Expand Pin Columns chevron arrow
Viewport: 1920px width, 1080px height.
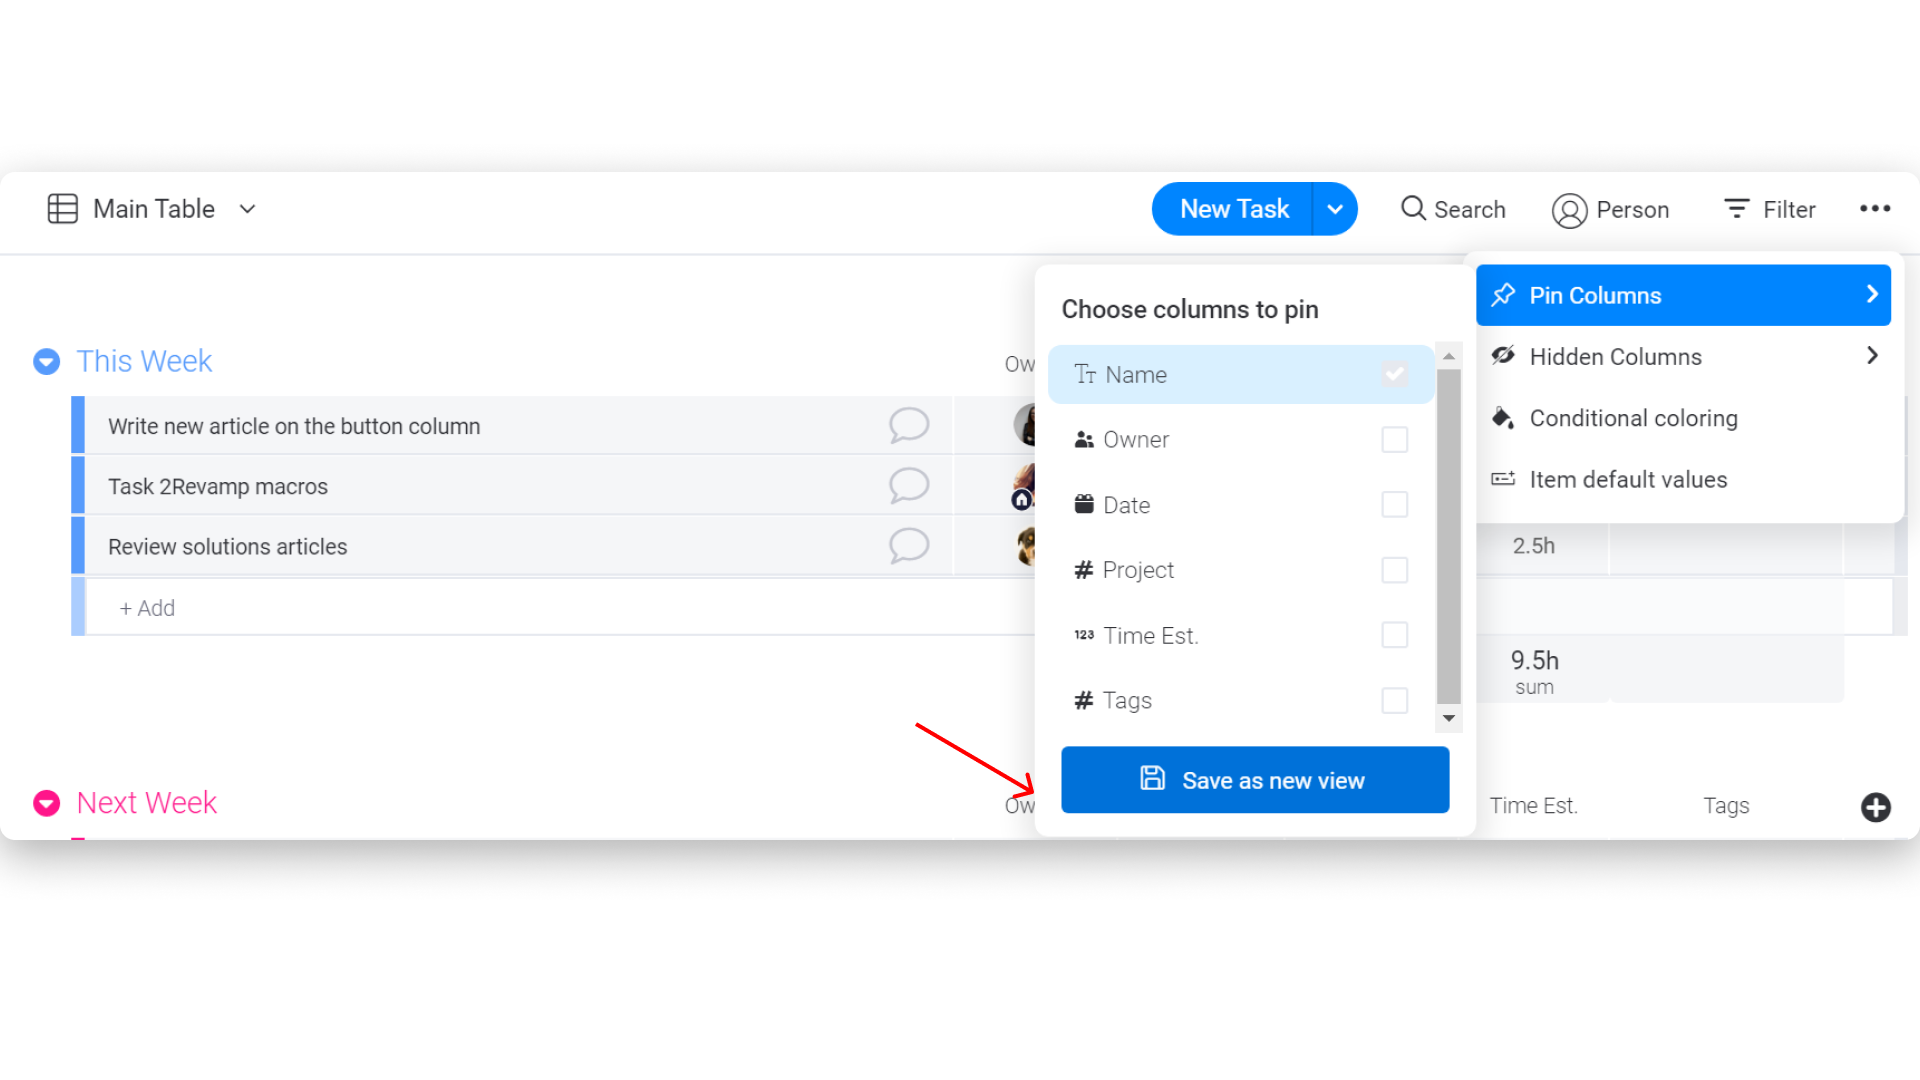click(1872, 294)
